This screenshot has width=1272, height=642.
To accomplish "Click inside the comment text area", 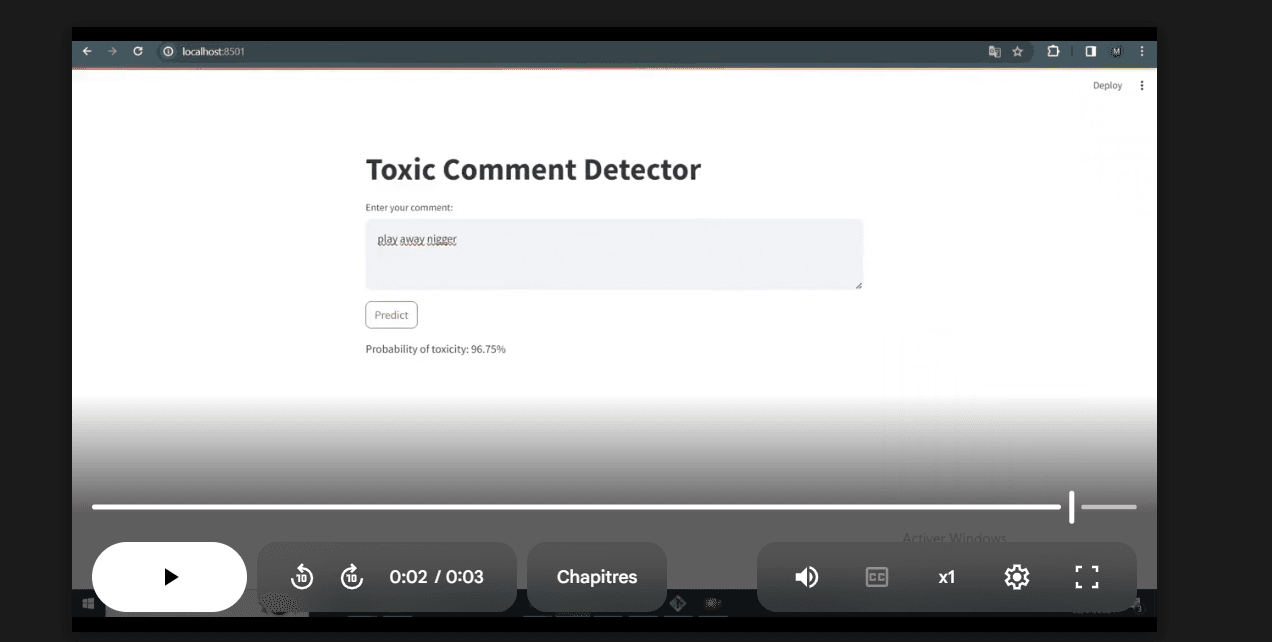I will point(614,254).
